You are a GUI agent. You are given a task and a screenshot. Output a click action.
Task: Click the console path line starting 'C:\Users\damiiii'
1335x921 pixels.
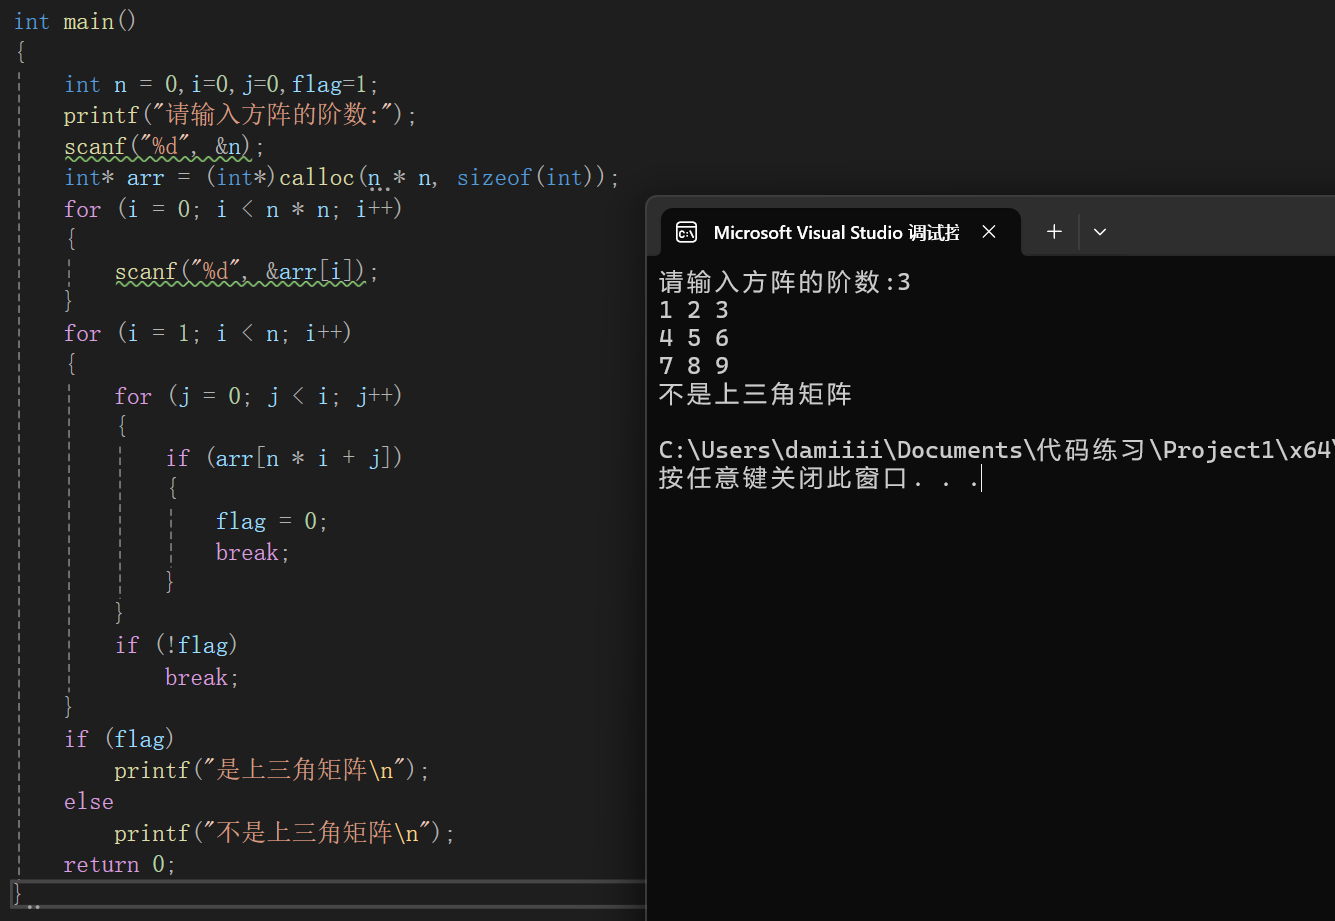point(996,450)
